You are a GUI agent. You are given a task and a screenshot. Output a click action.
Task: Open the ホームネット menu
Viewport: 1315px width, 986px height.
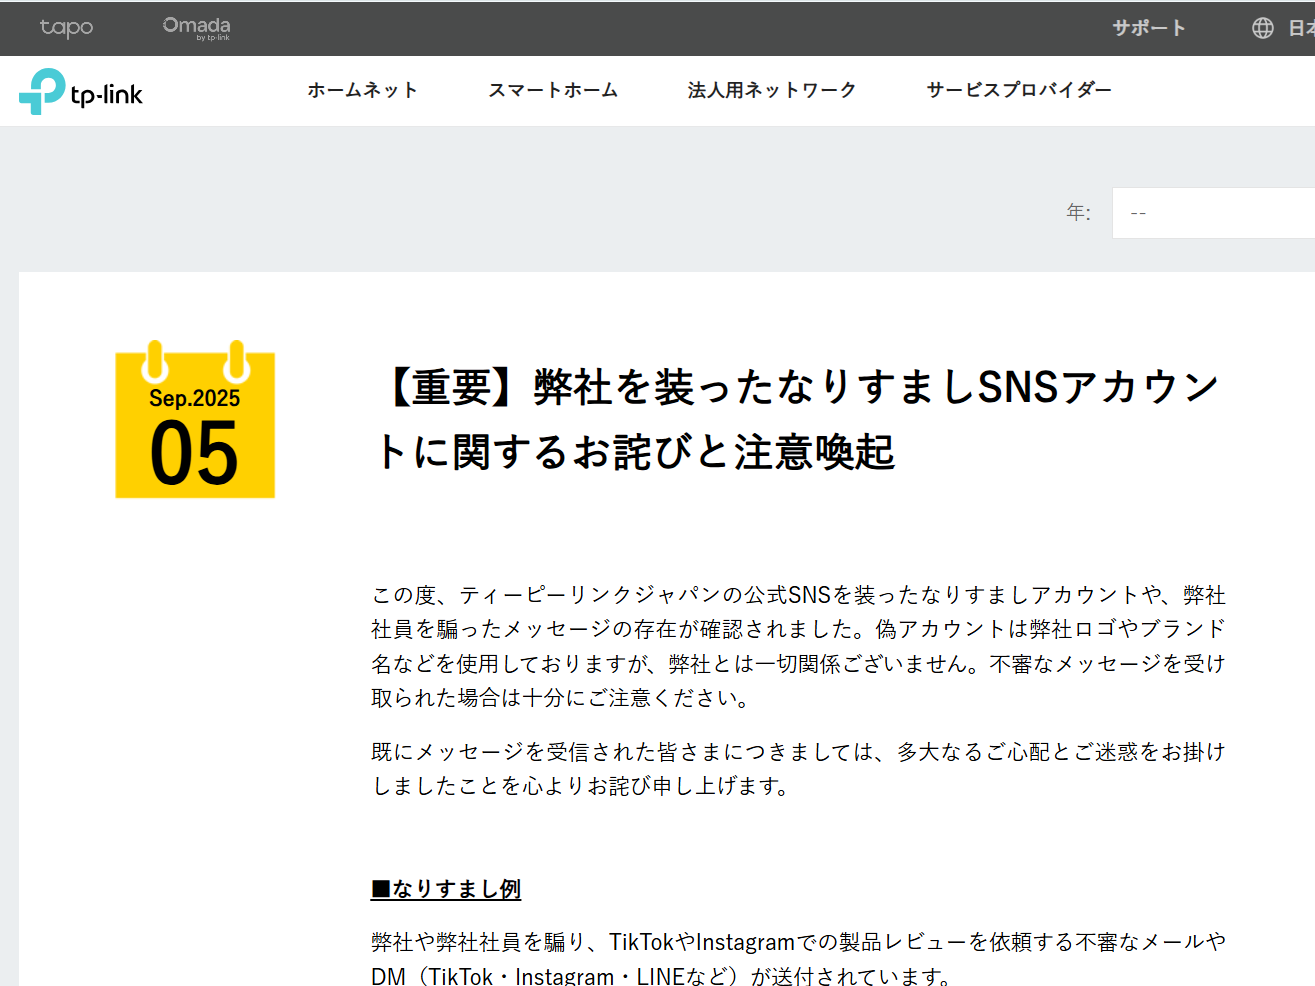(x=363, y=90)
